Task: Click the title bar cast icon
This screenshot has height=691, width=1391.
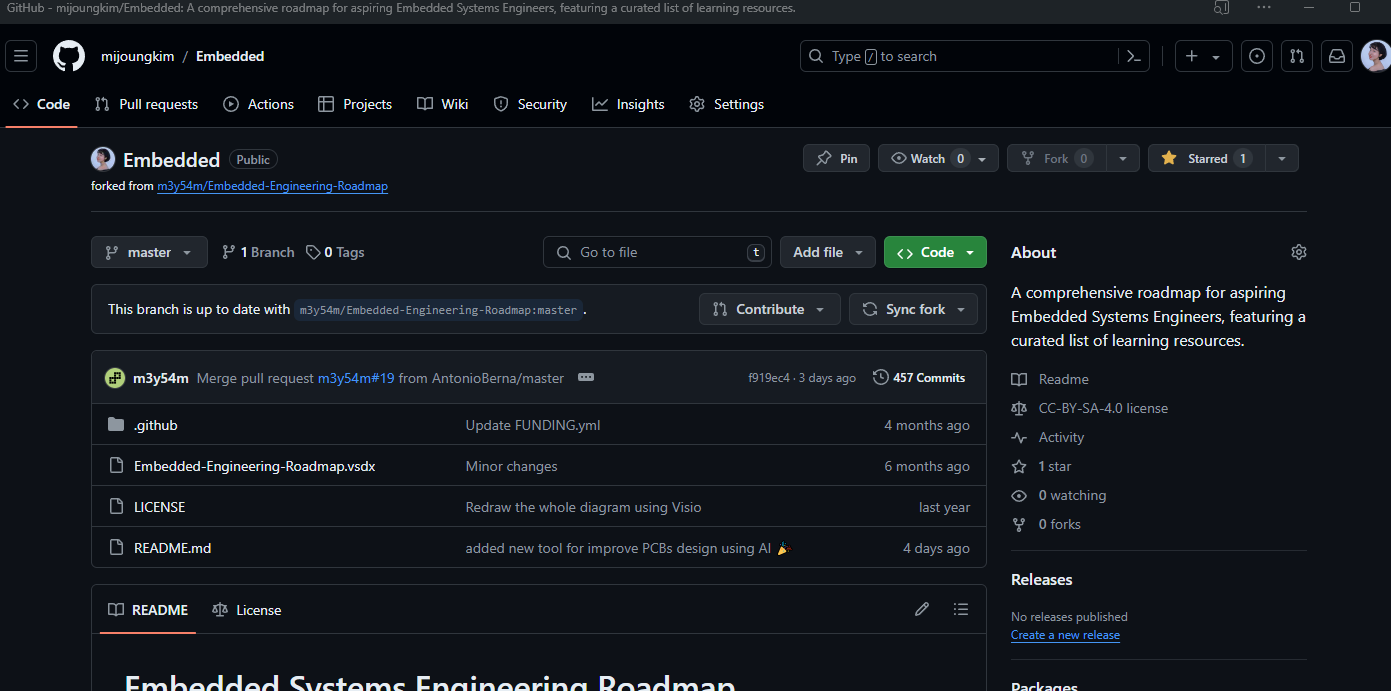Action: click(1221, 8)
